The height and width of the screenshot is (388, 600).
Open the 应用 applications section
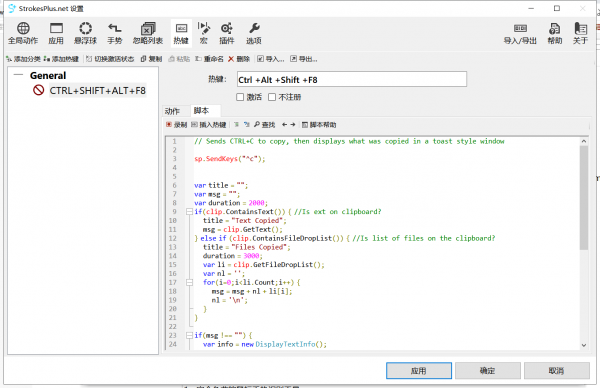(56, 33)
